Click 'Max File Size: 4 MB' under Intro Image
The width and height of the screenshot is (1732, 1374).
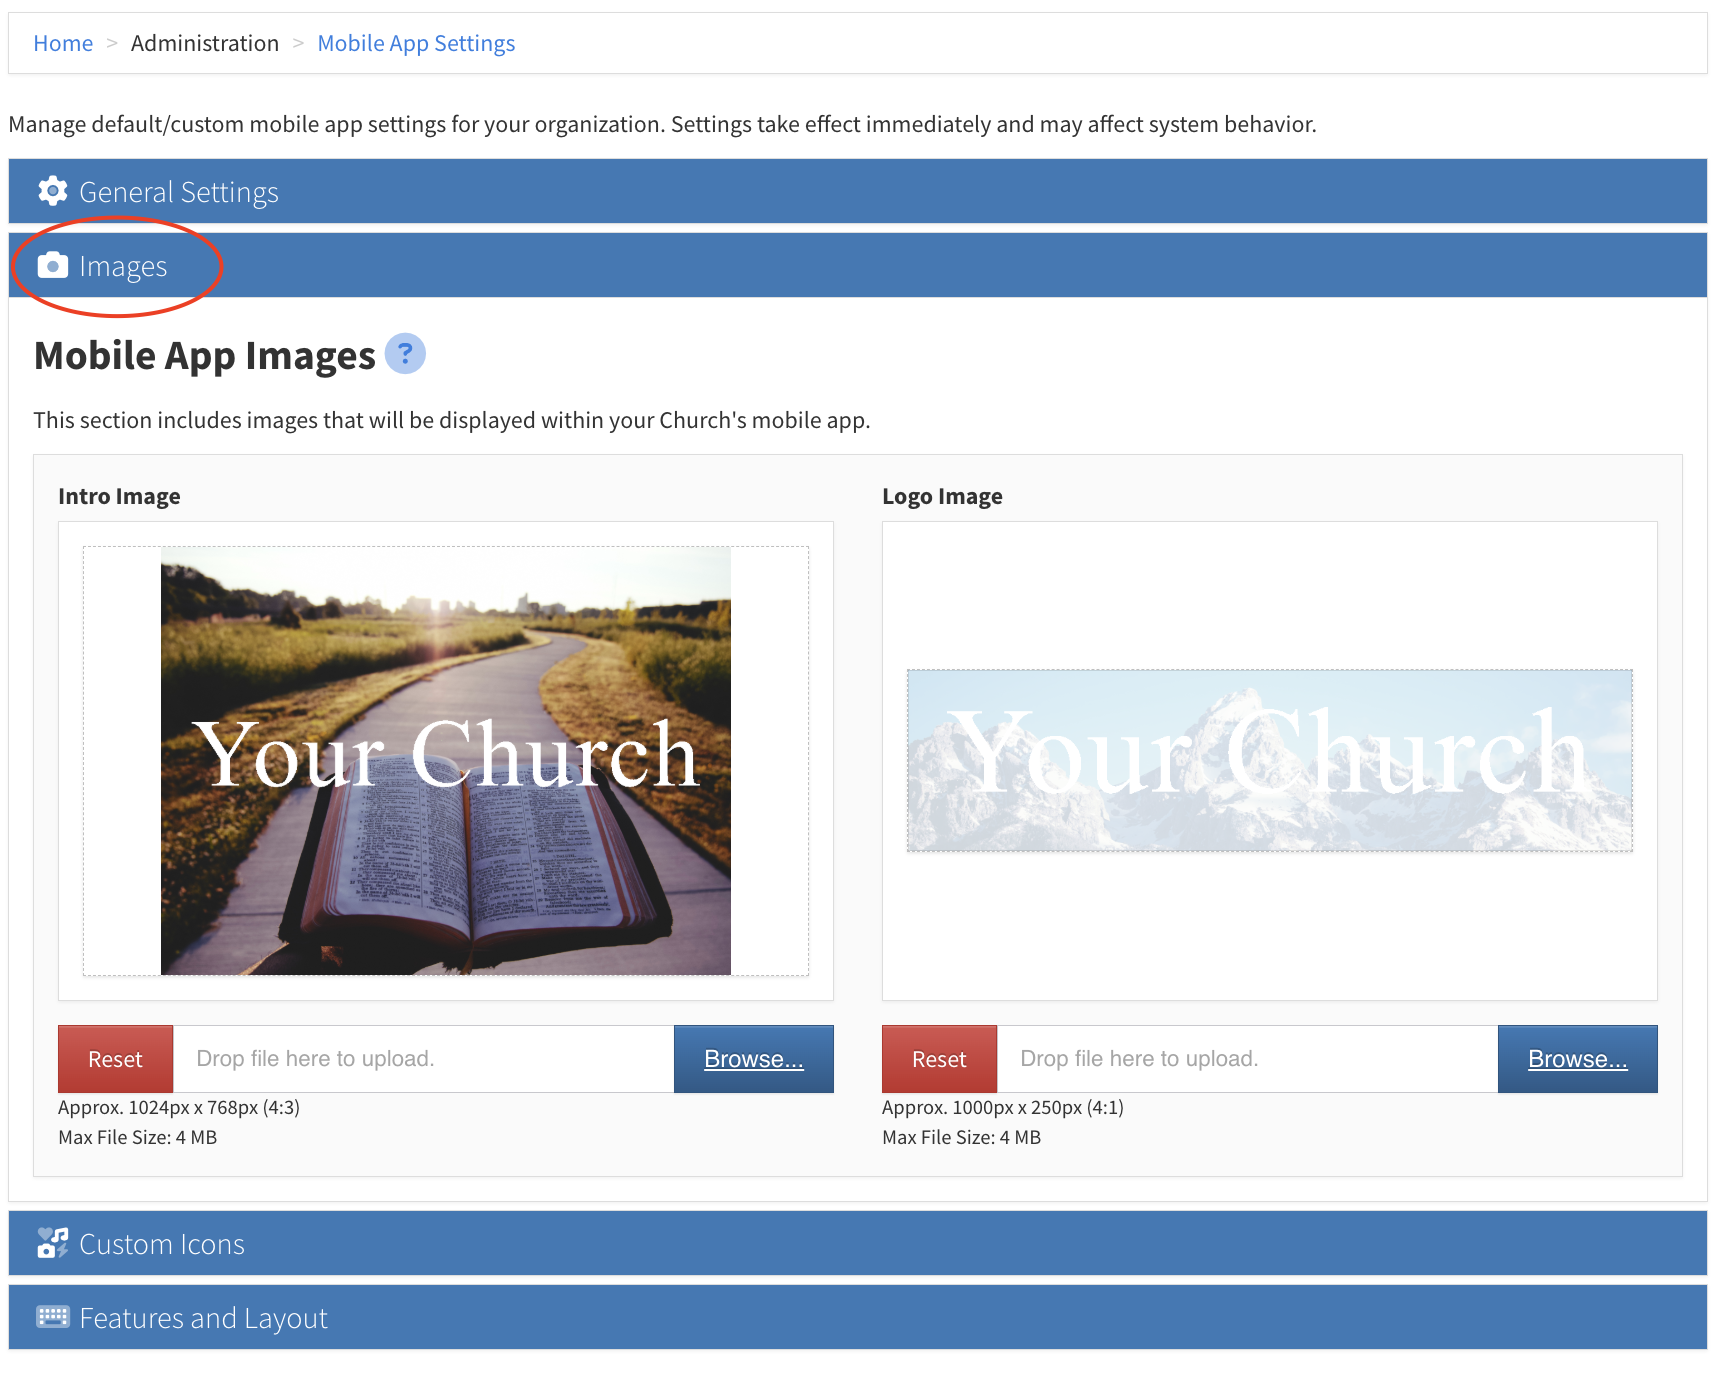(138, 1137)
